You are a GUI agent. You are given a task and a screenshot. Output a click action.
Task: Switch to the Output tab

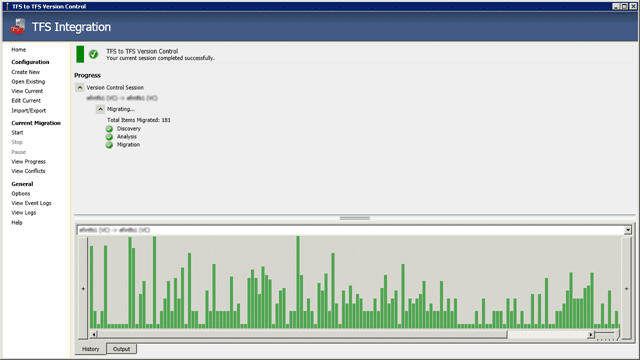coord(121,349)
